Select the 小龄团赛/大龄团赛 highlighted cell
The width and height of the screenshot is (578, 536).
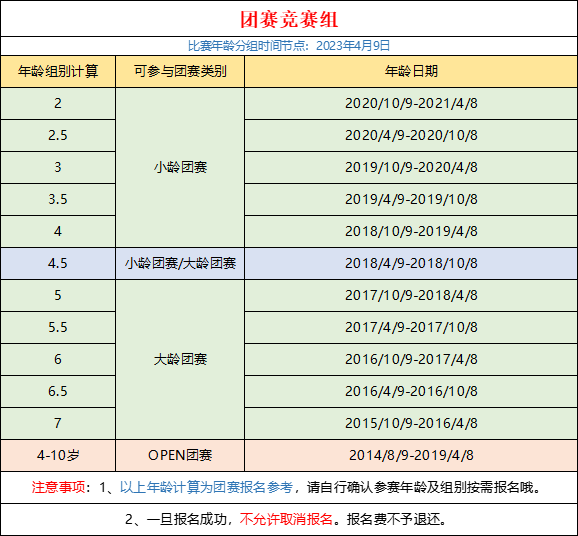point(180,263)
